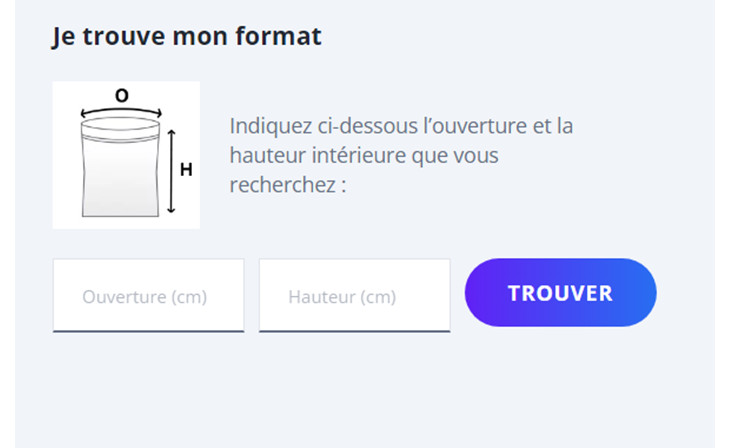This screenshot has width=730, height=448.
Task: Focus the Ouverture (cm) input field
Action: (149, 296)
